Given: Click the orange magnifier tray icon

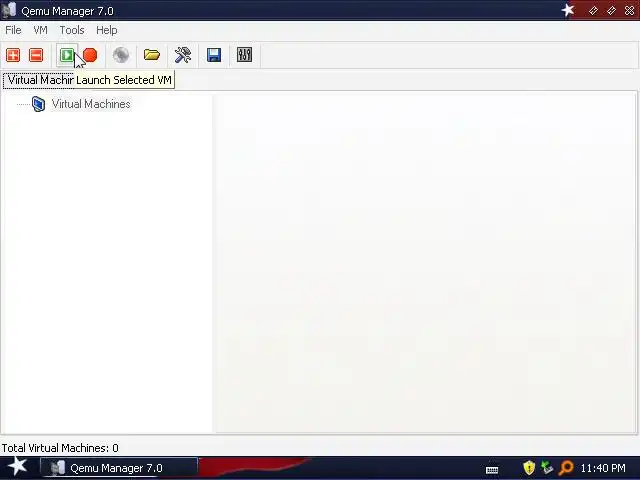Looking at the screenshot, I should point(566,468).
